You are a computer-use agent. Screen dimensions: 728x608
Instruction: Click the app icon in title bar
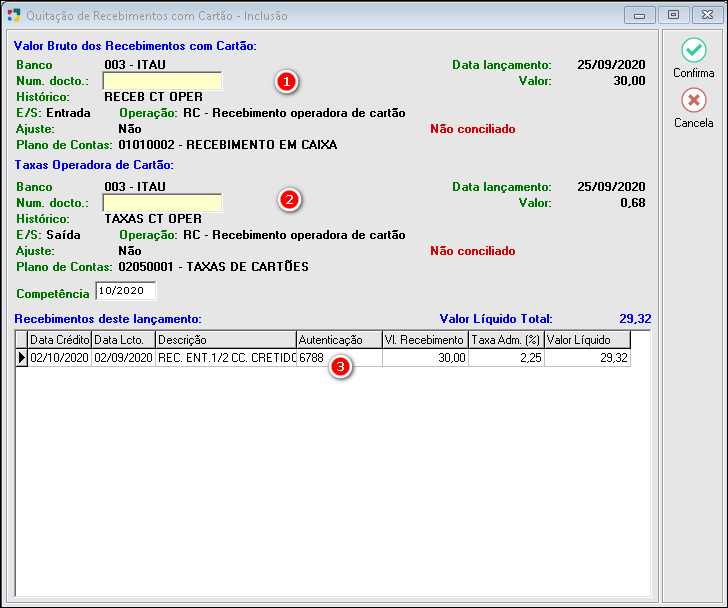pos(14,15)
